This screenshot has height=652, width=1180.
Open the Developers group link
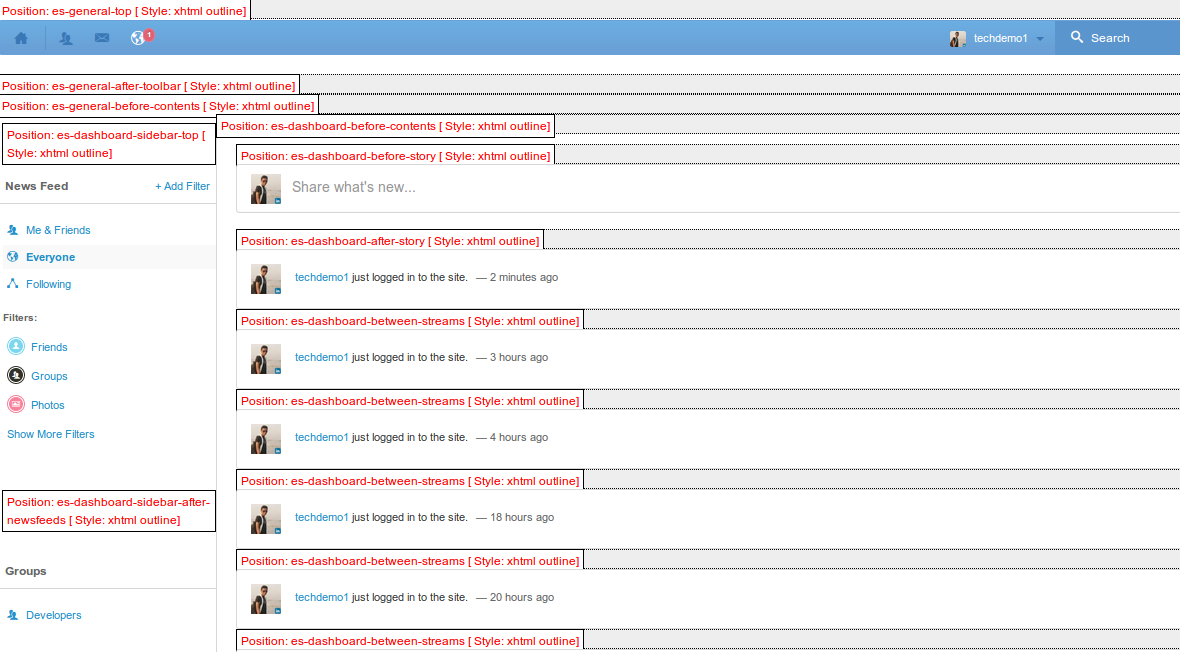pos(53,615)
